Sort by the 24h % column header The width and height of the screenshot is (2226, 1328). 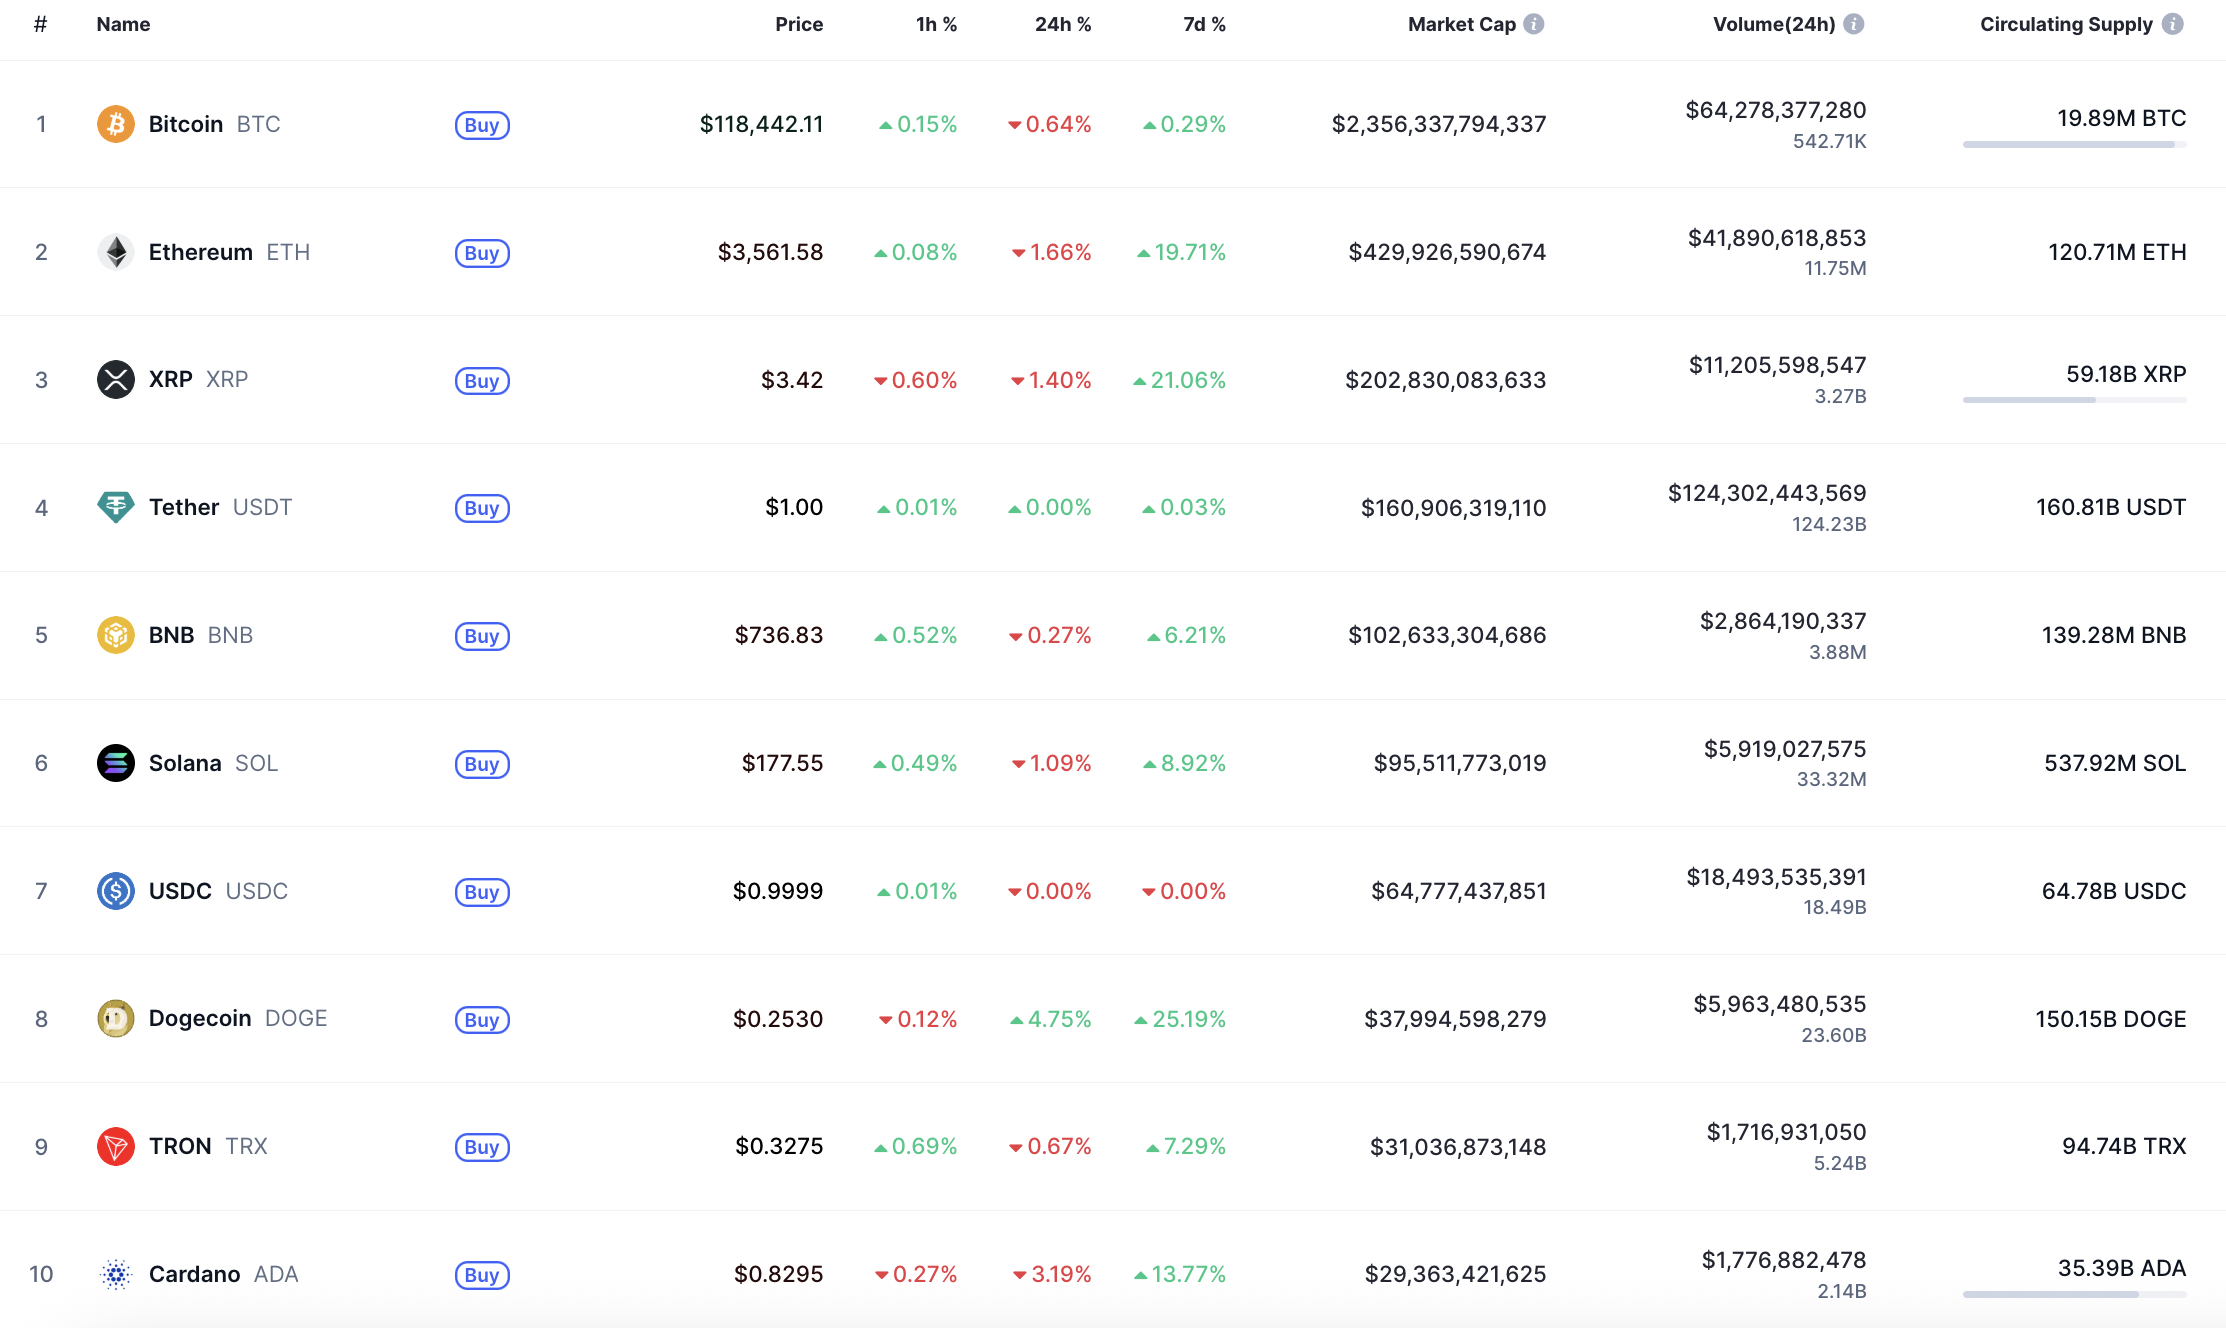[1062, 24]
